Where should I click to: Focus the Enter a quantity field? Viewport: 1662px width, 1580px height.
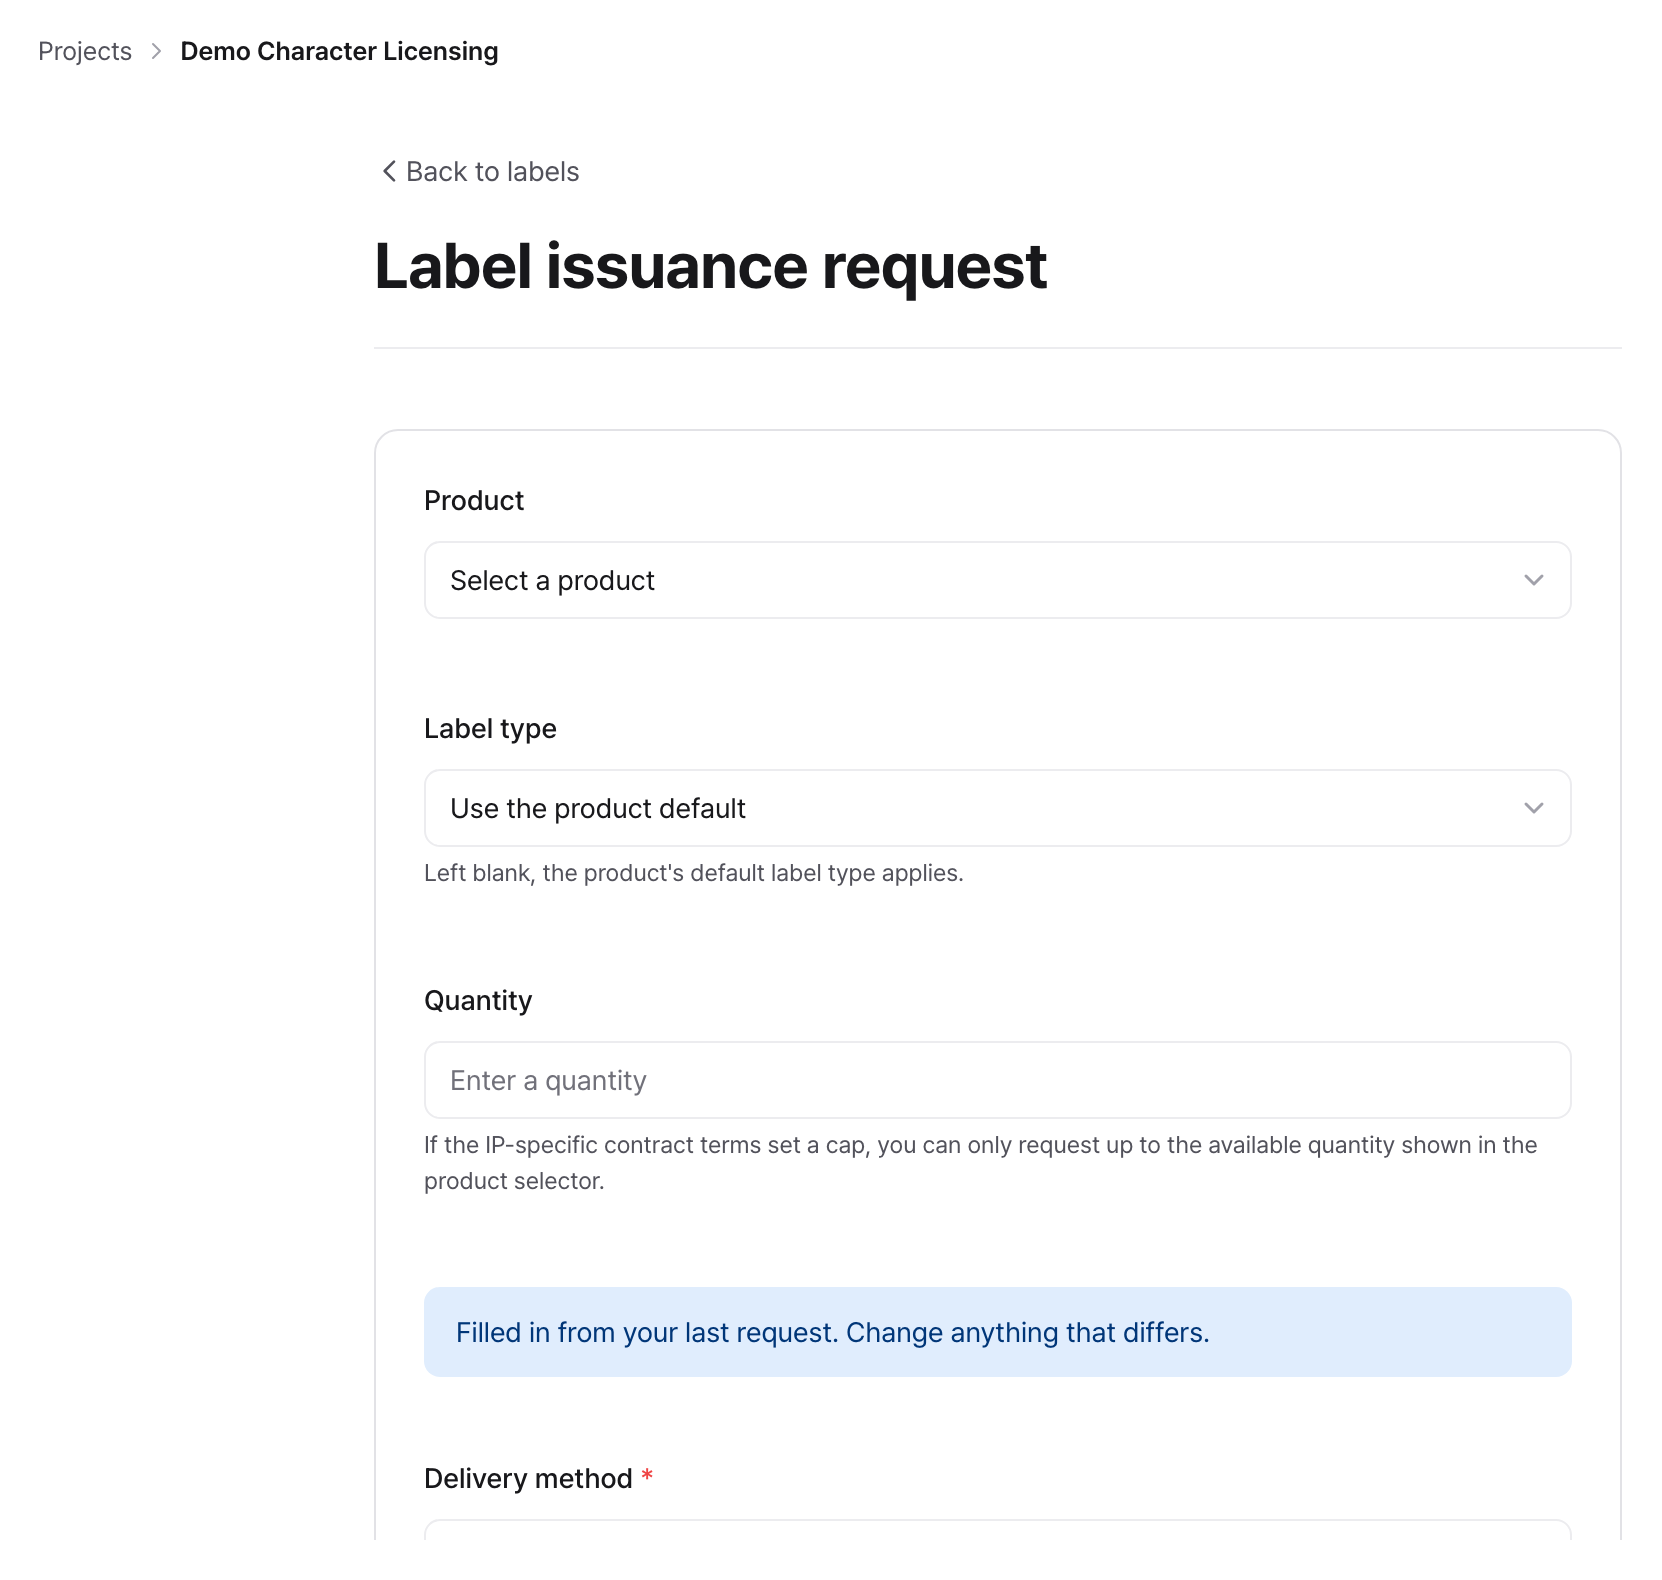(997, 1080)
